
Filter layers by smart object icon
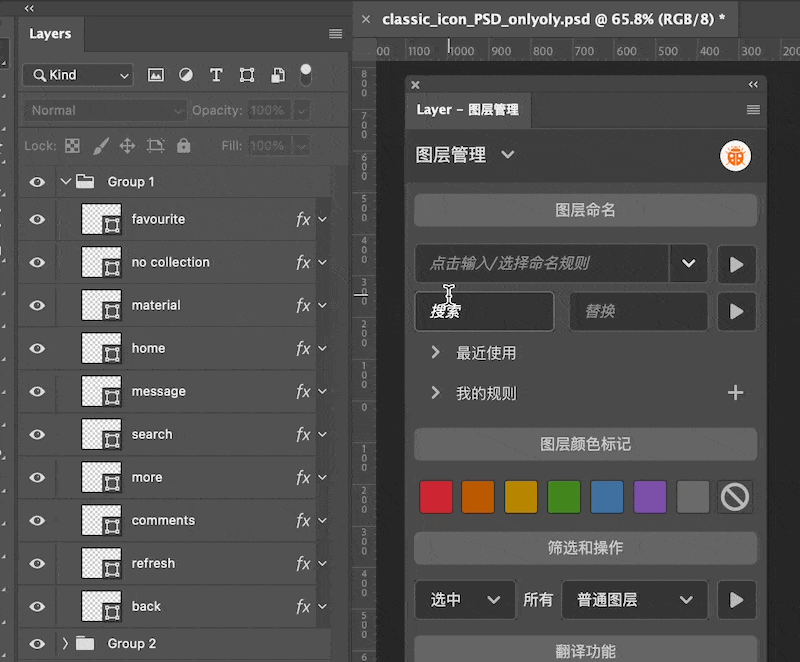[278, 75]
